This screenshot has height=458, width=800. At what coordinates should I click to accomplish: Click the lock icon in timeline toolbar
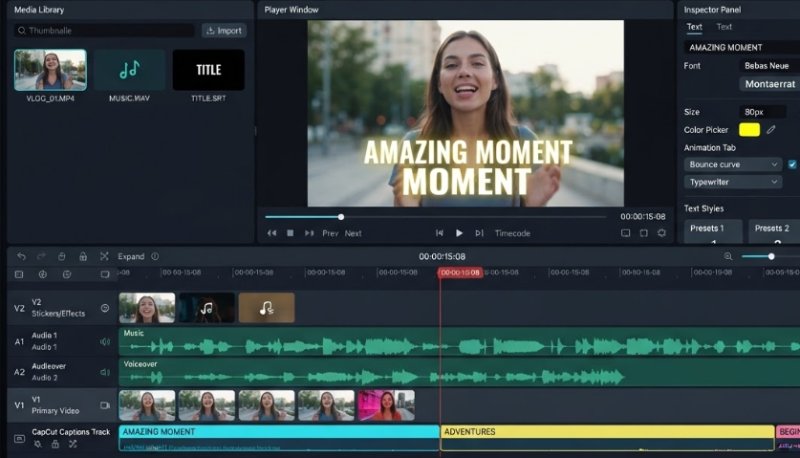click(x=83, y=256)
